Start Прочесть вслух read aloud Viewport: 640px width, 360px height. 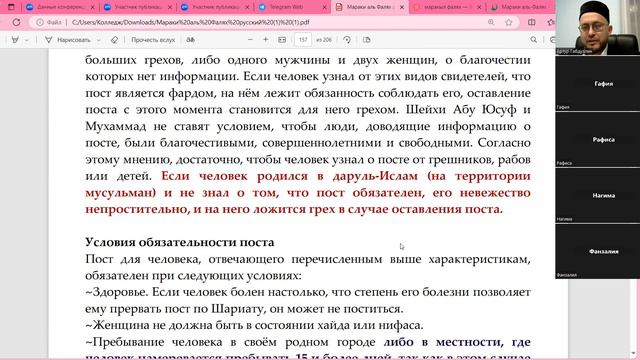coord(153,40)
